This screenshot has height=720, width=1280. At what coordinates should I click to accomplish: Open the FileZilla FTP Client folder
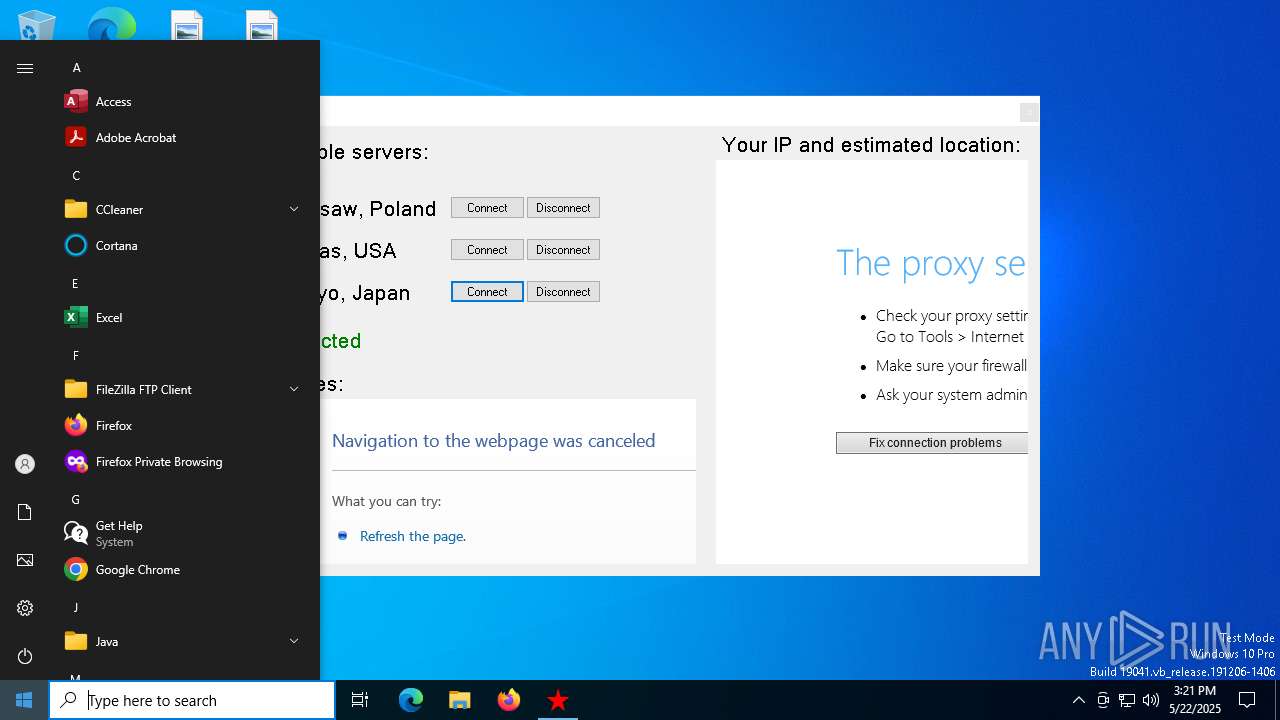pyautogui.click(x=180, y=390)
